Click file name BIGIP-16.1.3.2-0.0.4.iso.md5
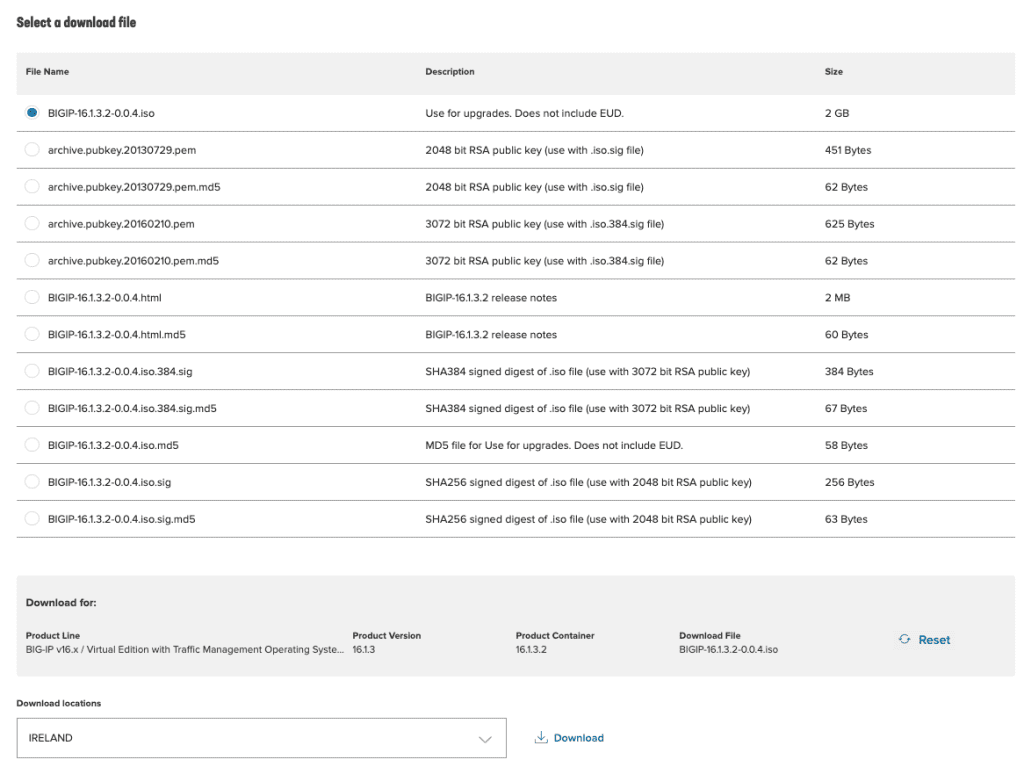The image size is (1024, 767). [x=113, y=446]
